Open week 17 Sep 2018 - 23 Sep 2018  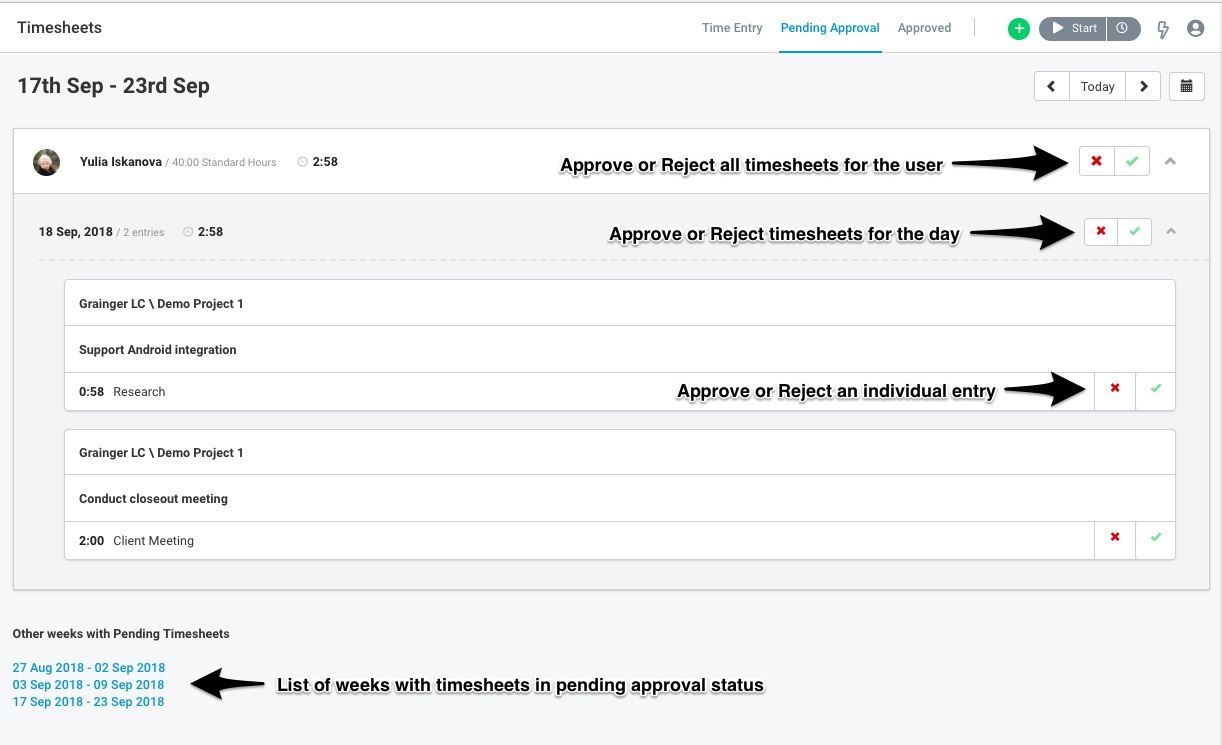88,702
